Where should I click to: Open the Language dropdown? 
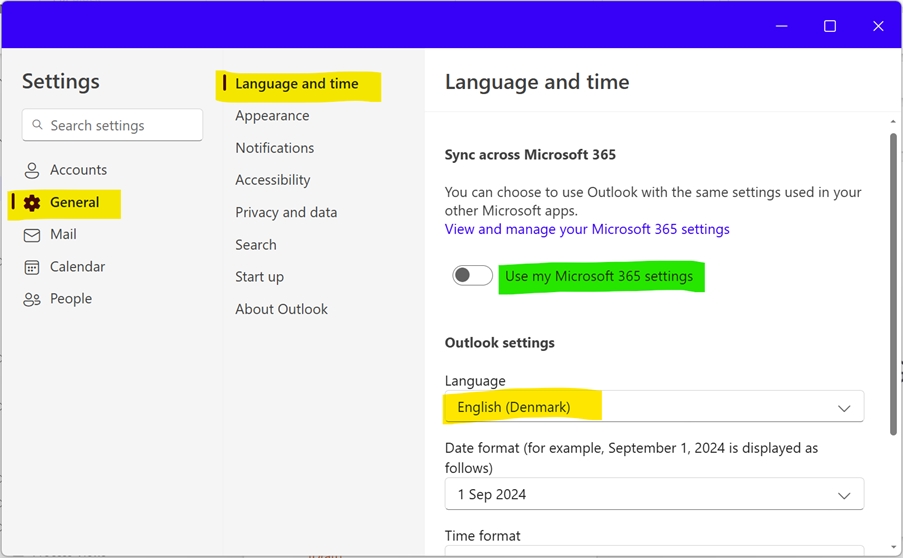(653, 407)
